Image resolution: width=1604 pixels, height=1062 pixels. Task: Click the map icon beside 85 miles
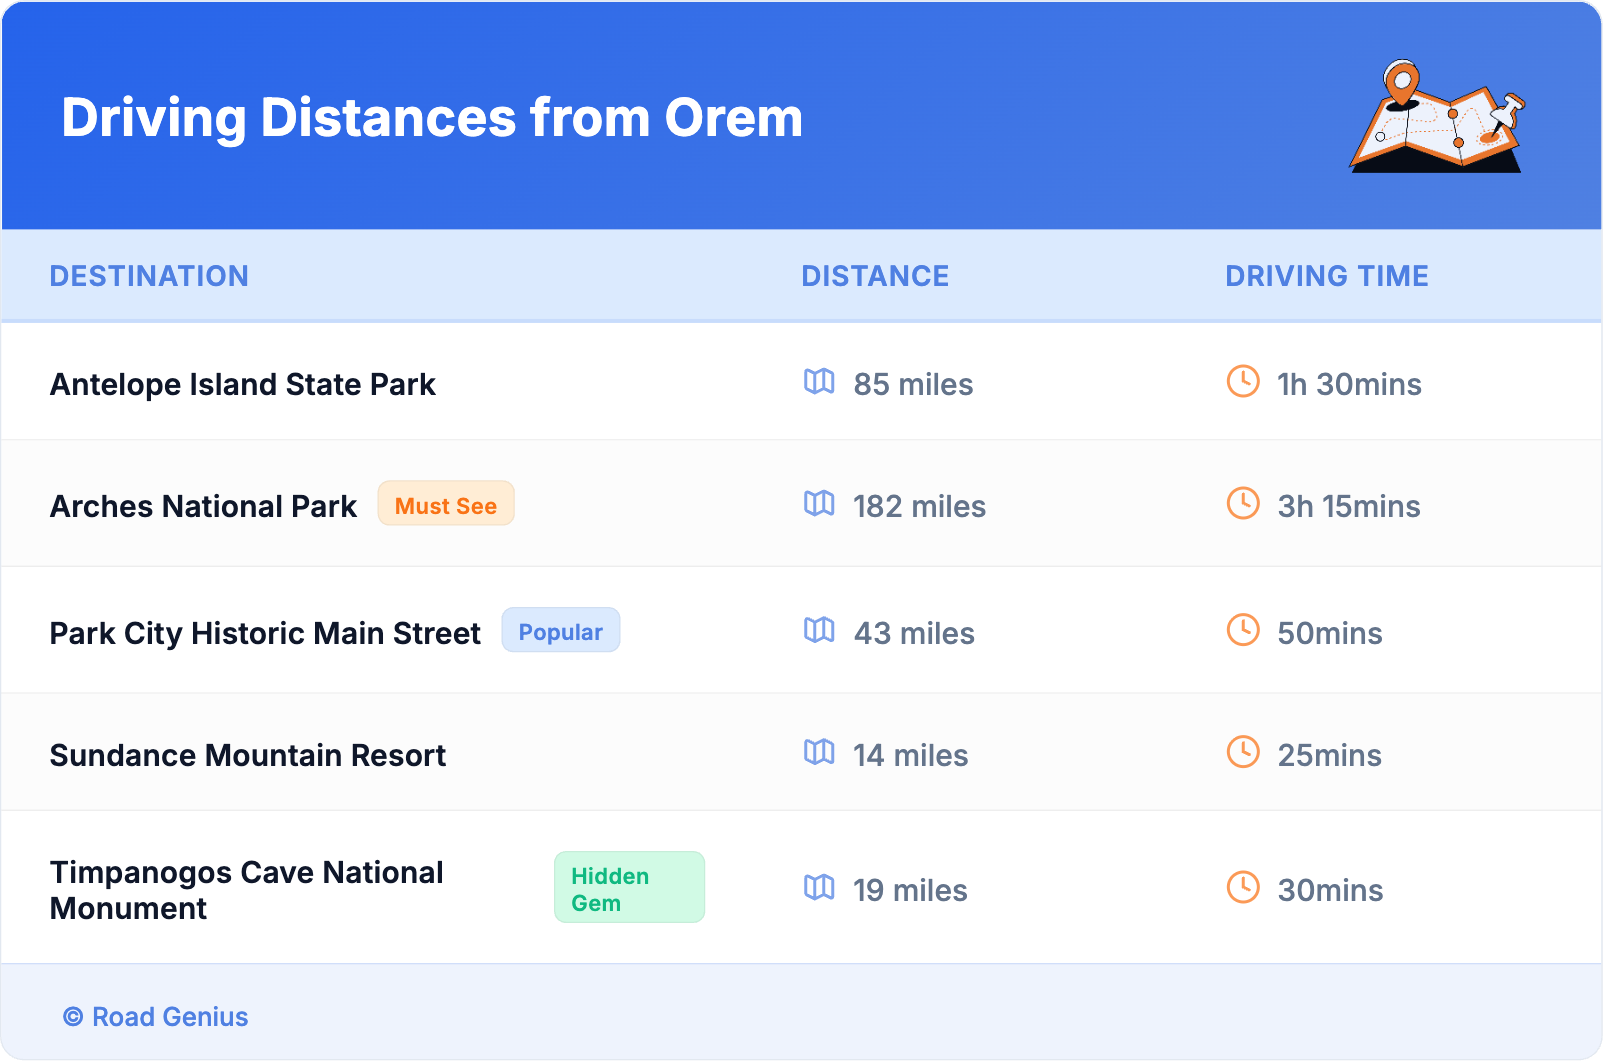[x=819, y=382]
